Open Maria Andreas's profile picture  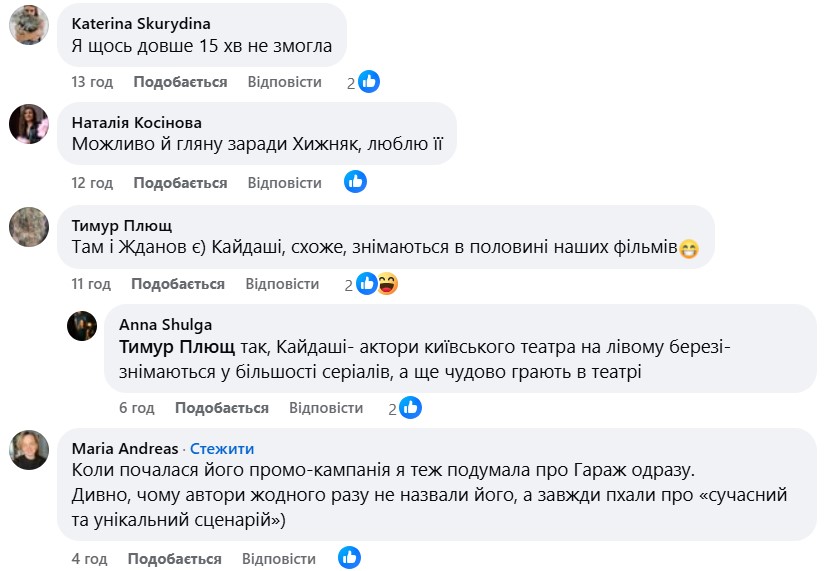coord(29,450)
